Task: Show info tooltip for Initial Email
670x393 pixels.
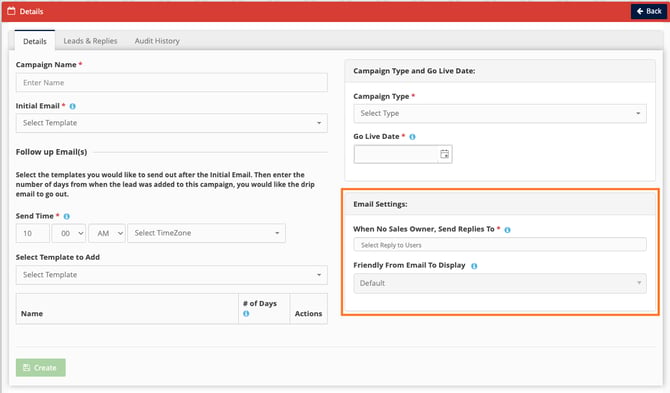Action: pos(73,106)
